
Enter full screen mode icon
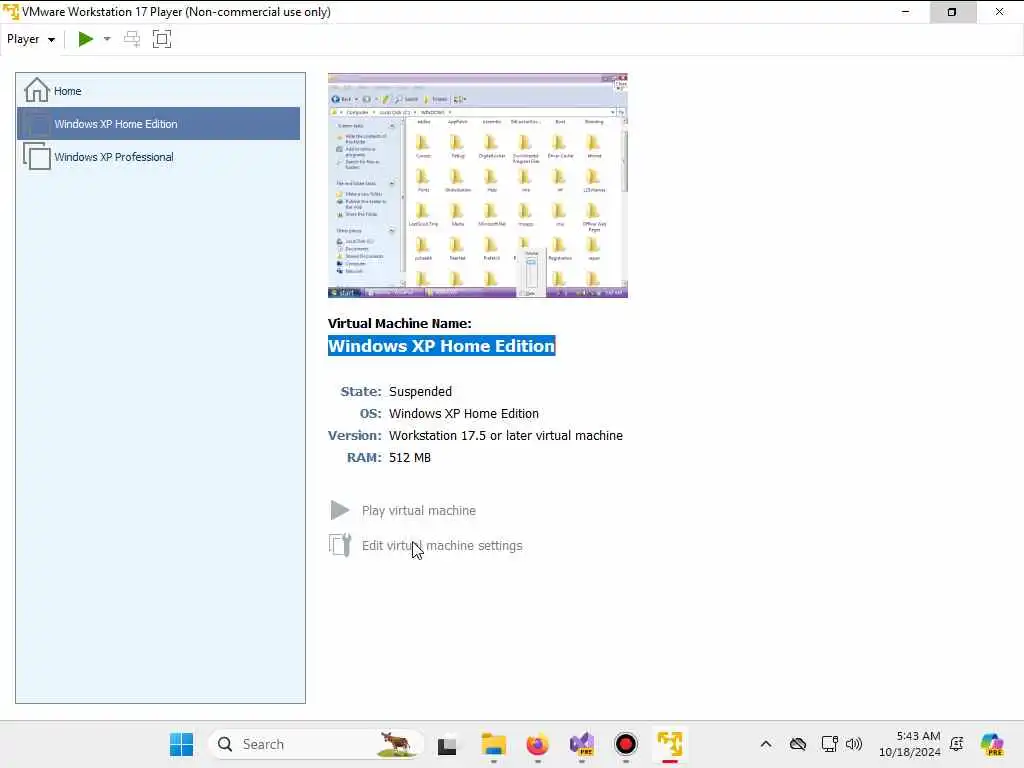(162, 39)
